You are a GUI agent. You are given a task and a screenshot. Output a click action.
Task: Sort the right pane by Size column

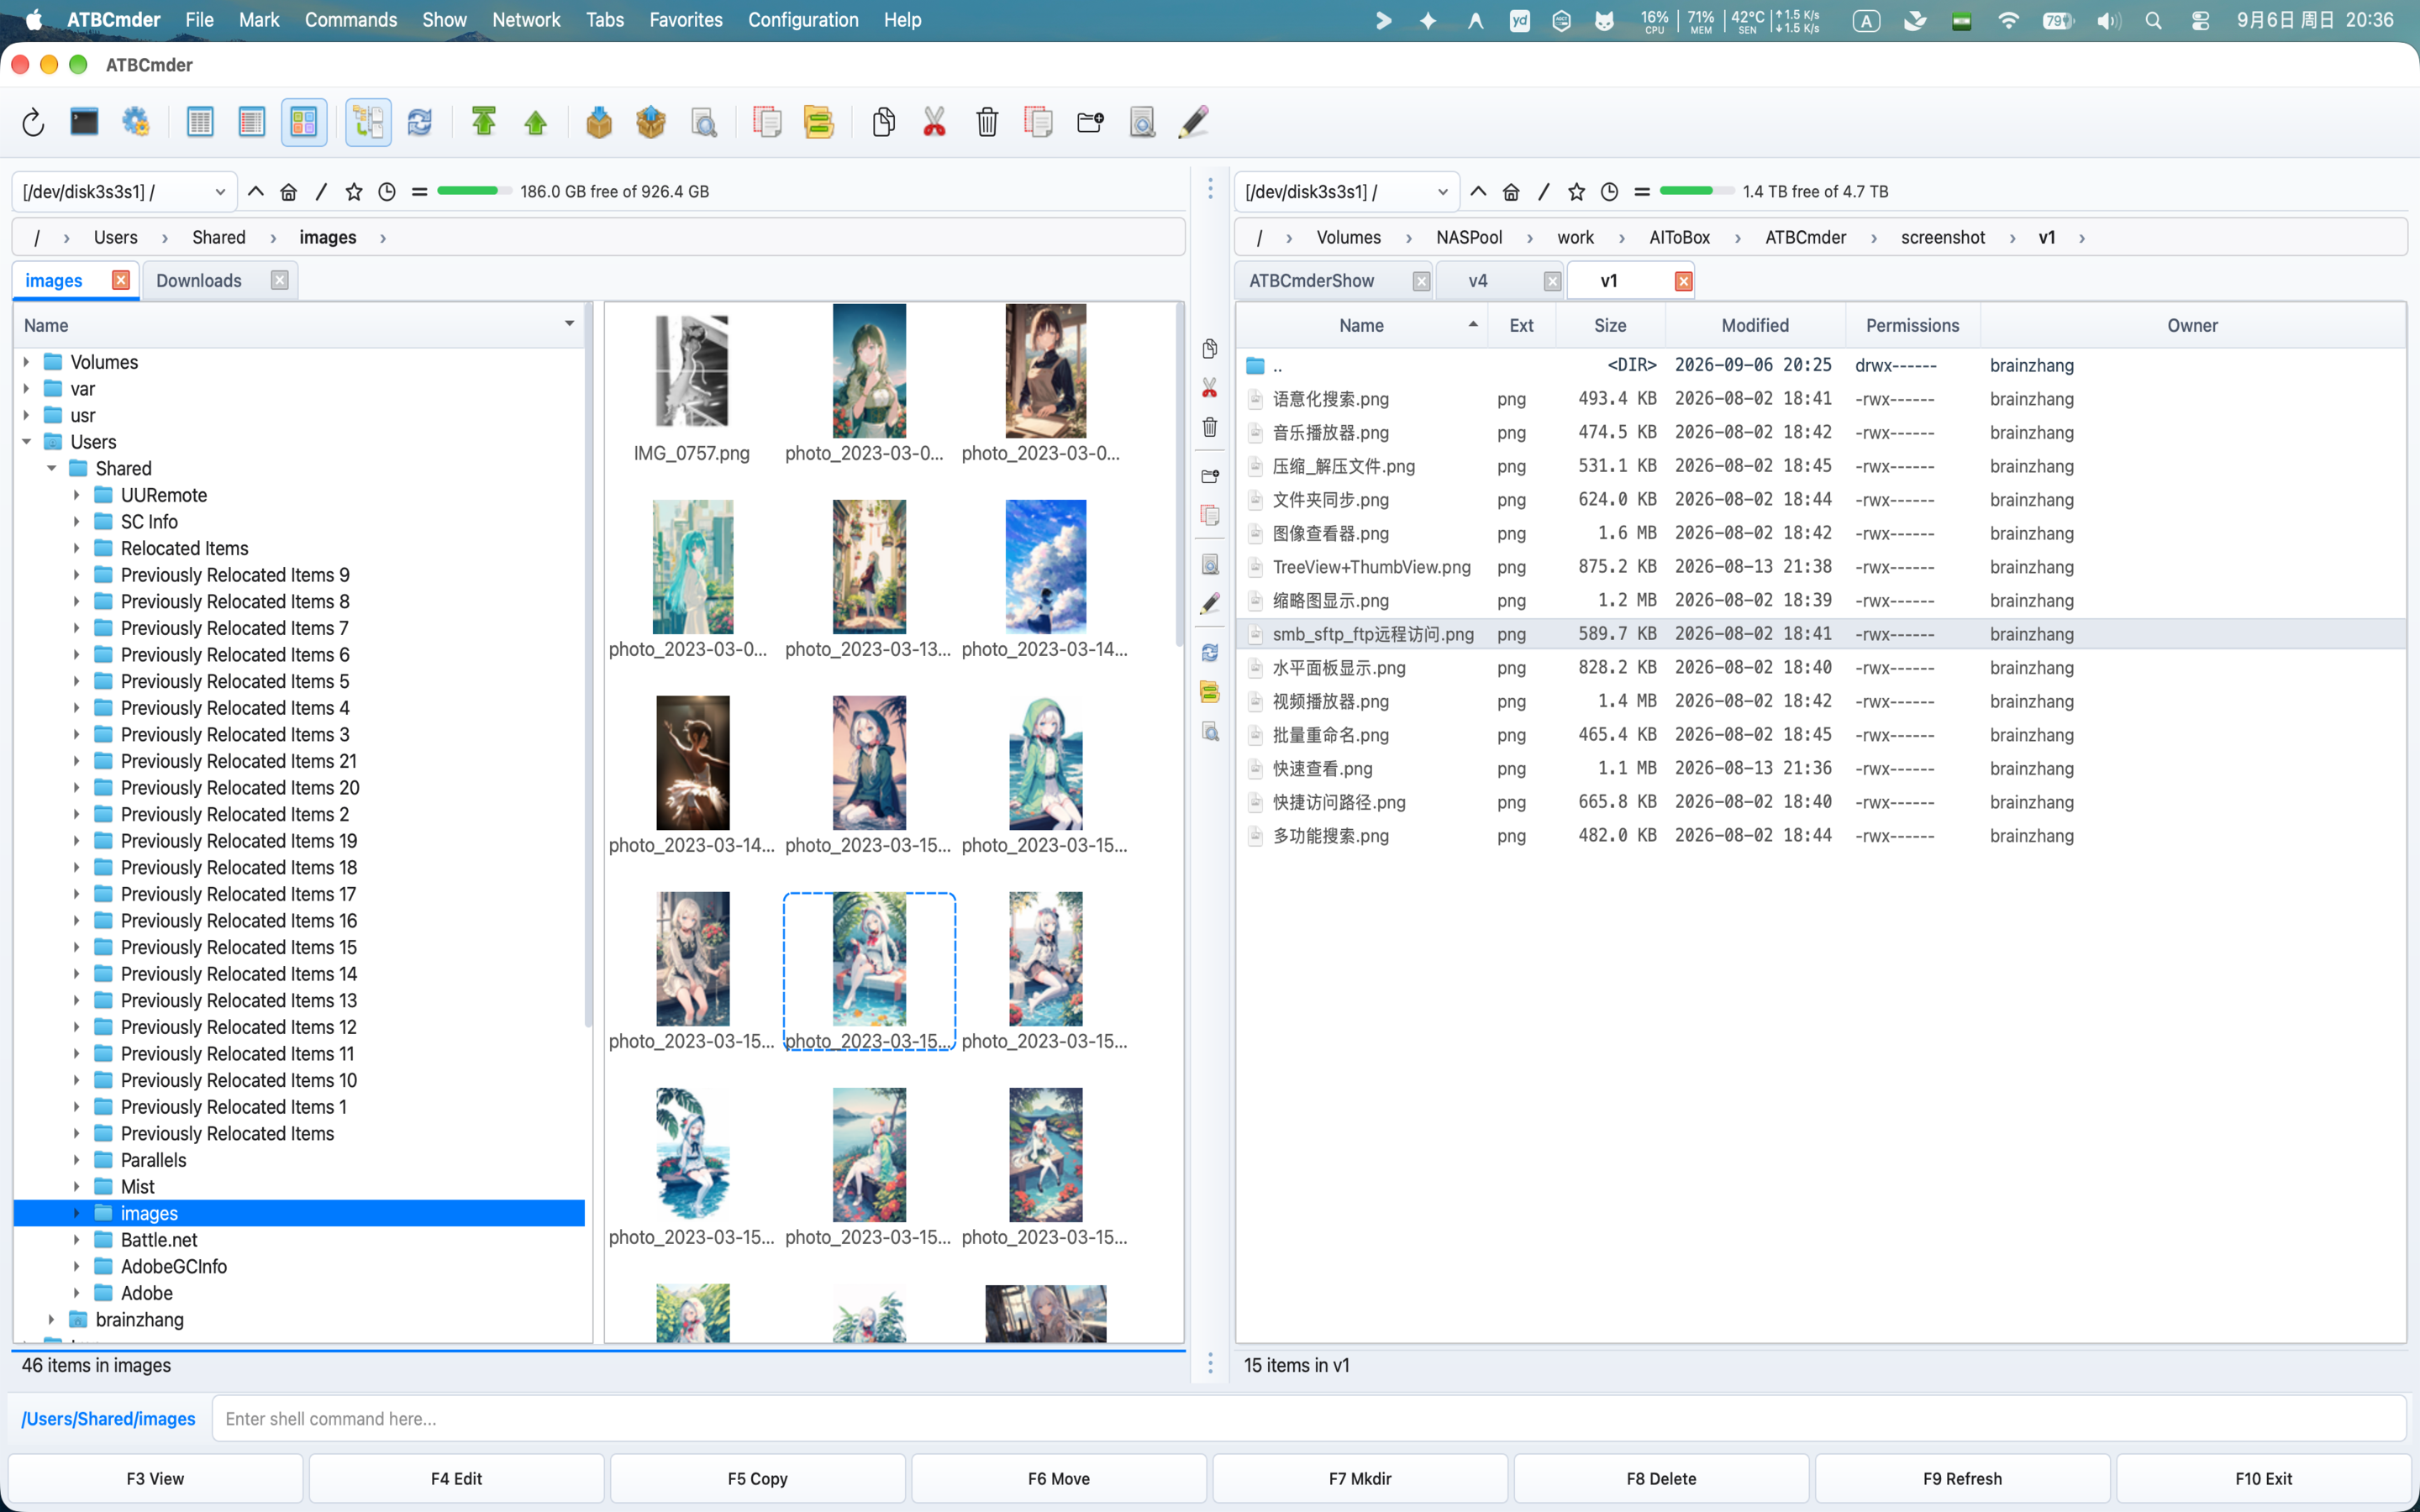[1610, 325]
